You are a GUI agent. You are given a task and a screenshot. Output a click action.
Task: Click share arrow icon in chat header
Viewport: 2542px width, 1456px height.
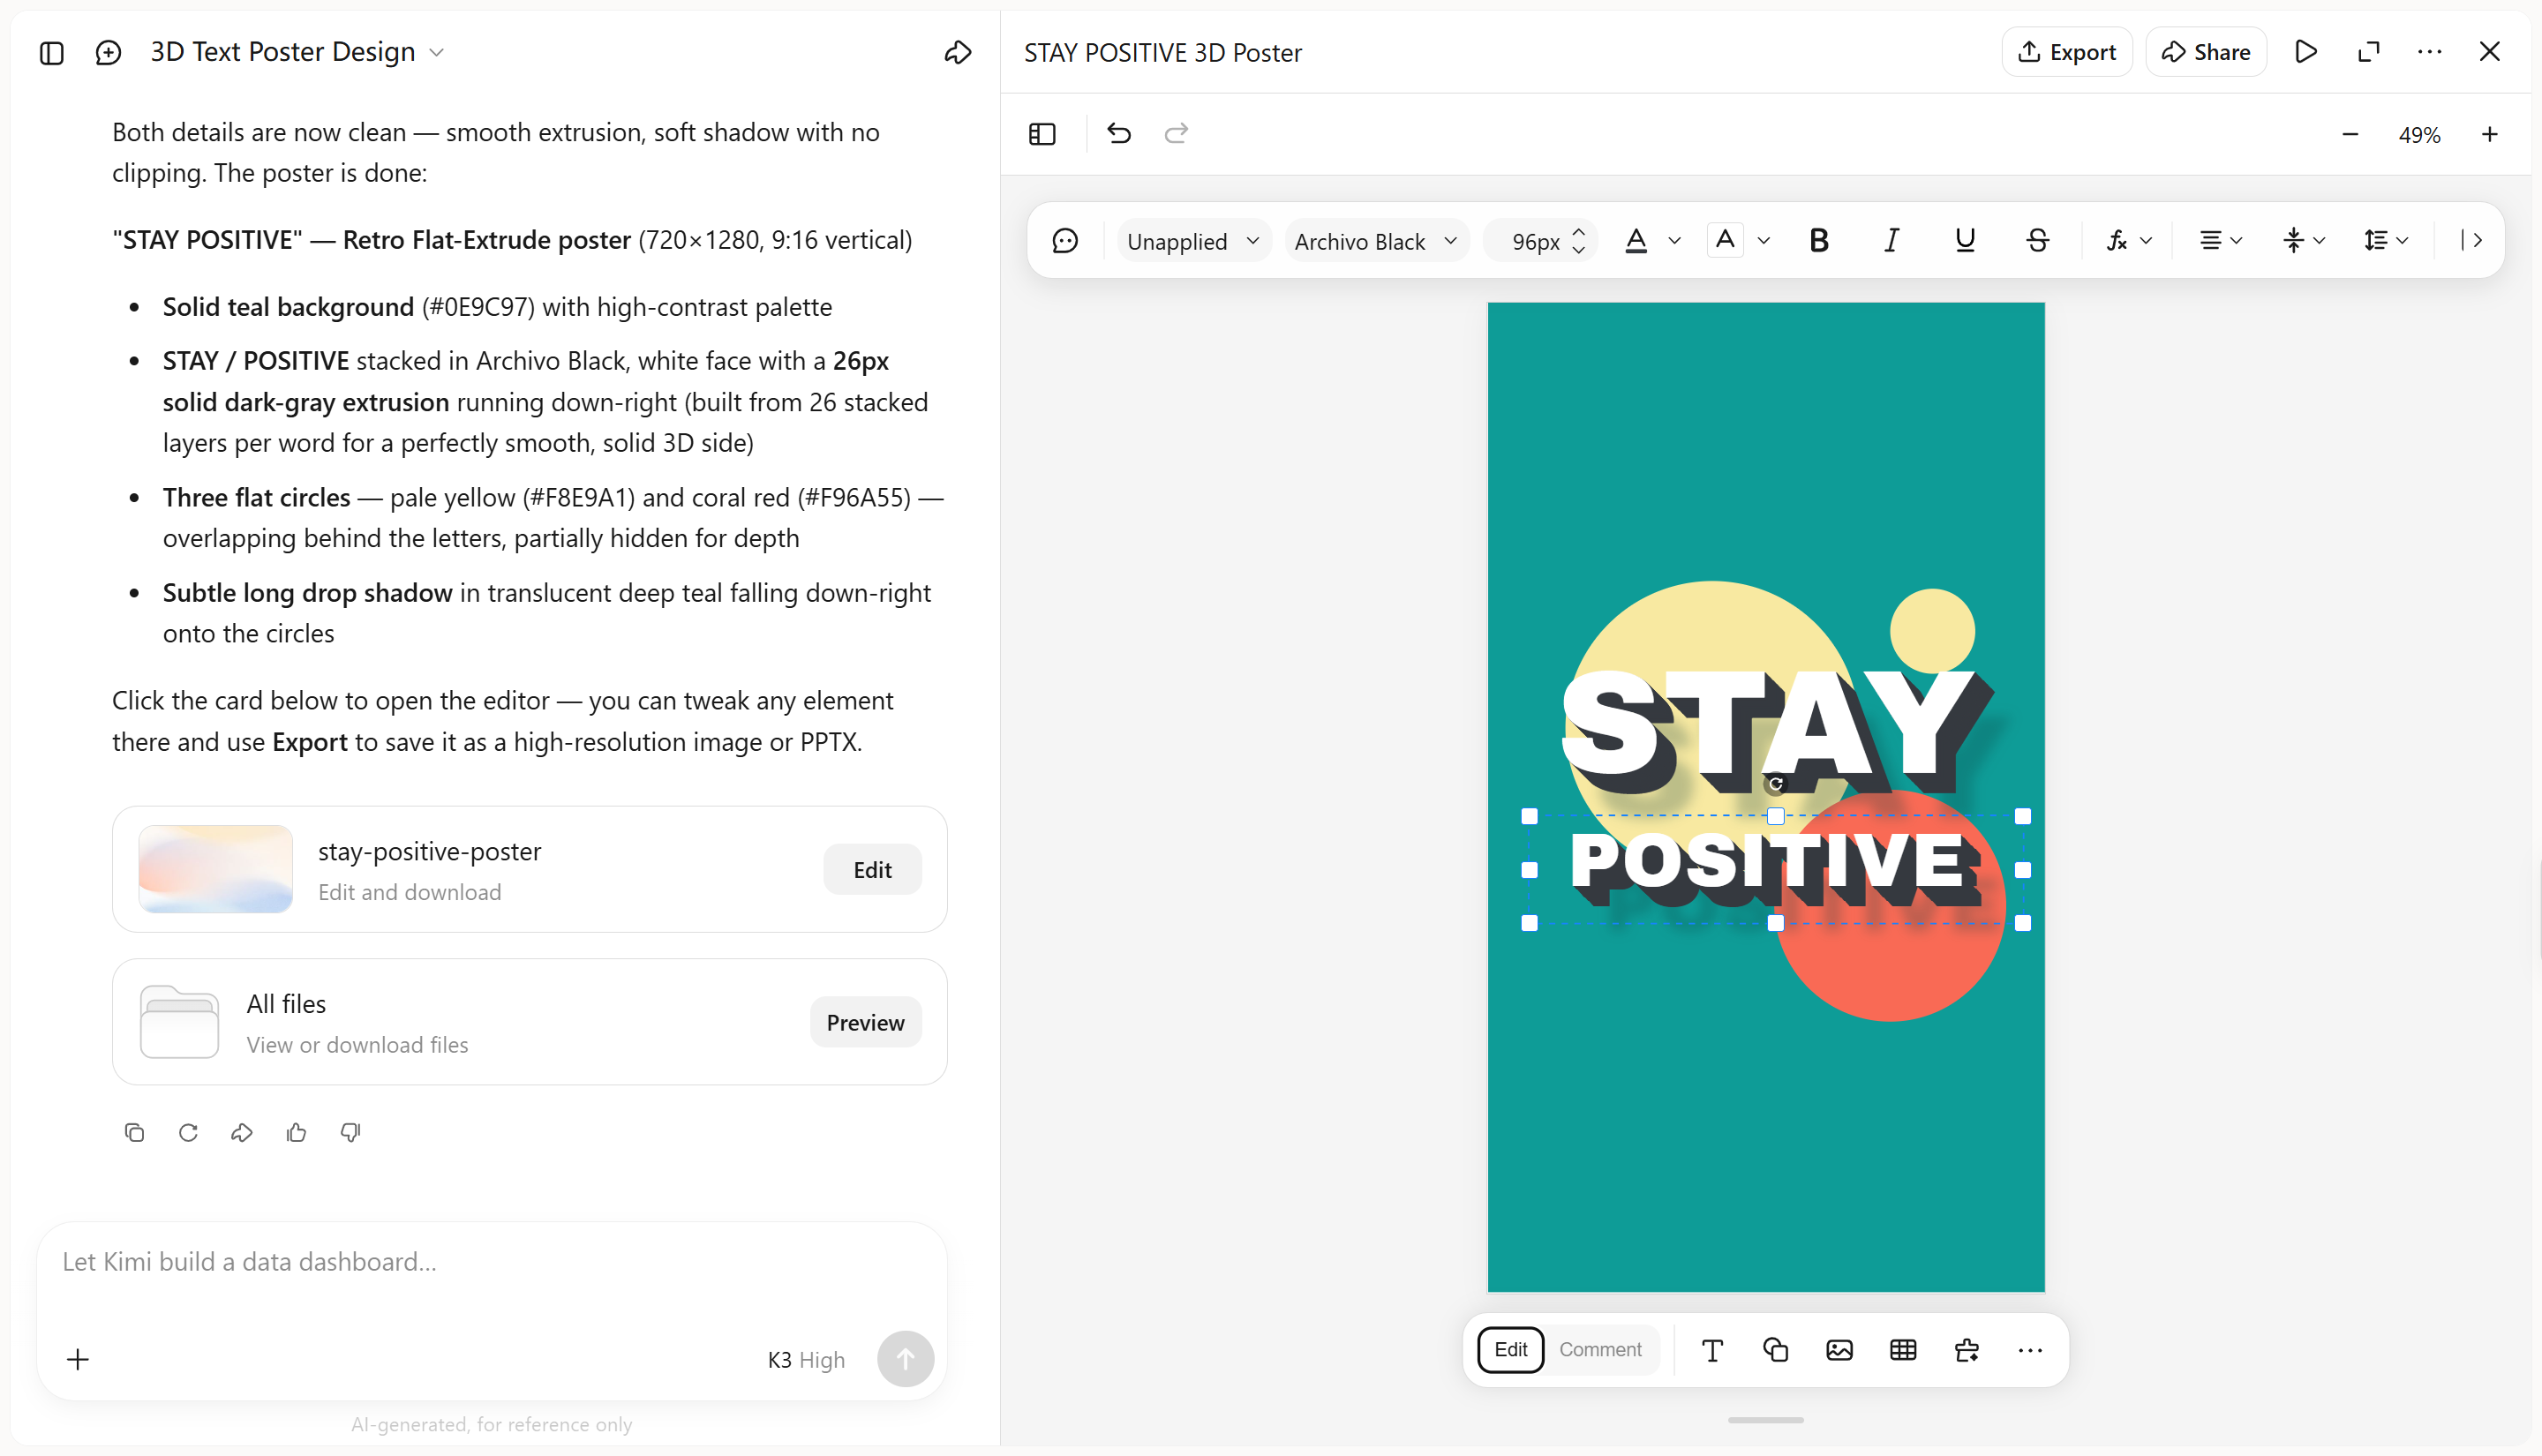point(957,52)
